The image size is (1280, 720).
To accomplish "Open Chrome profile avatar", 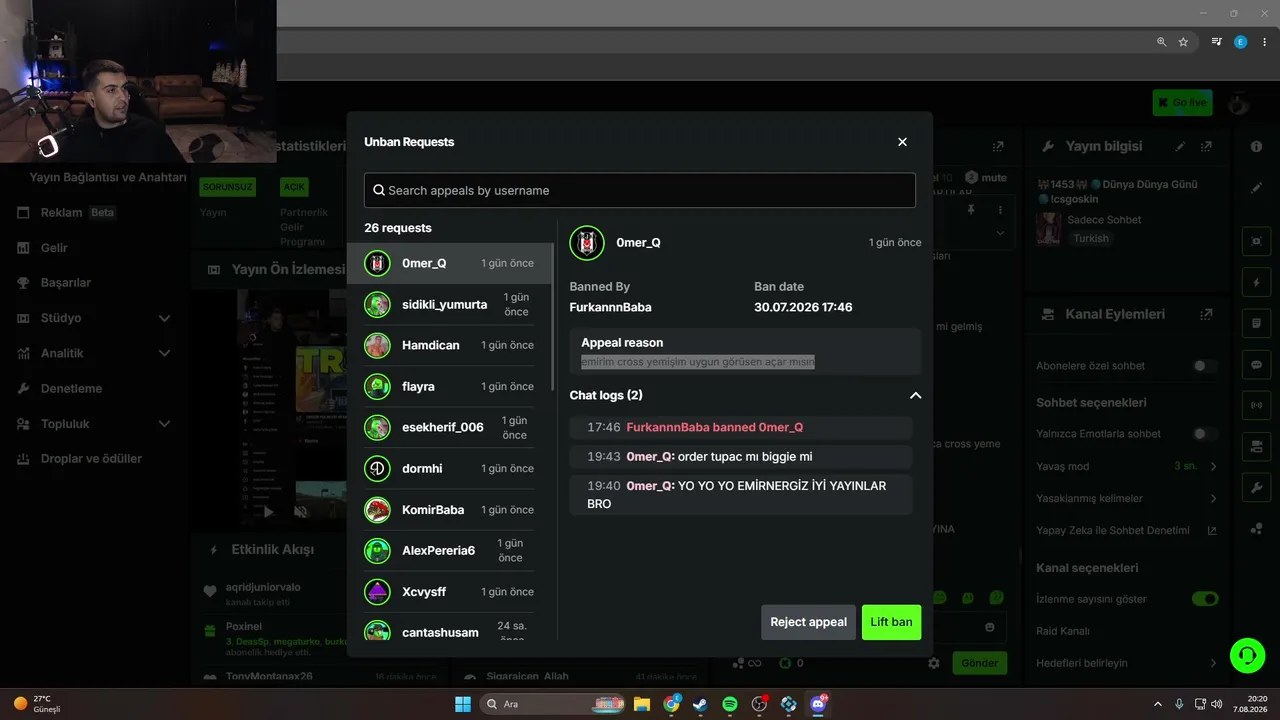I will (x=1240, y=42).
